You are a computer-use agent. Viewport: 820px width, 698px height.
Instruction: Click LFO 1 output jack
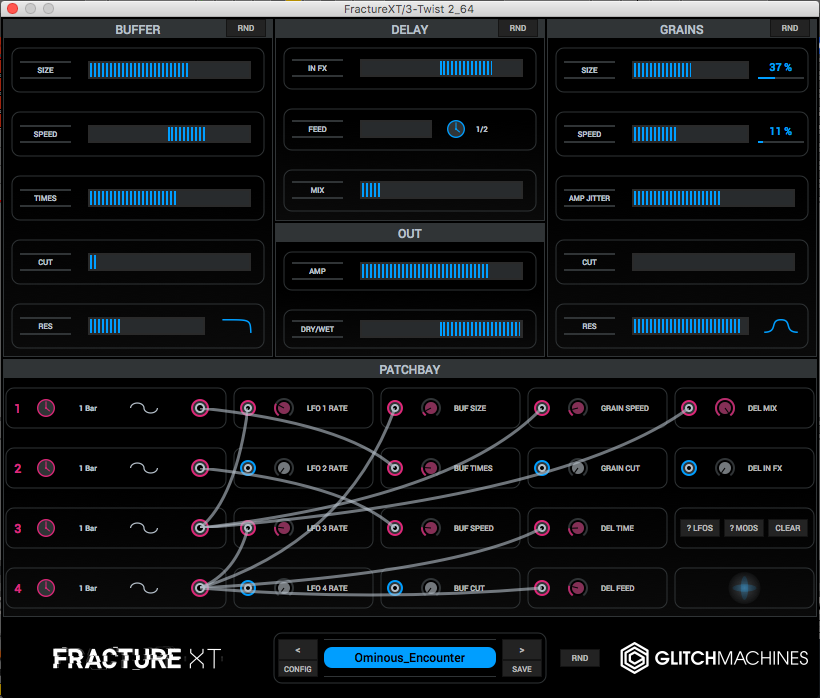(200, 408)
